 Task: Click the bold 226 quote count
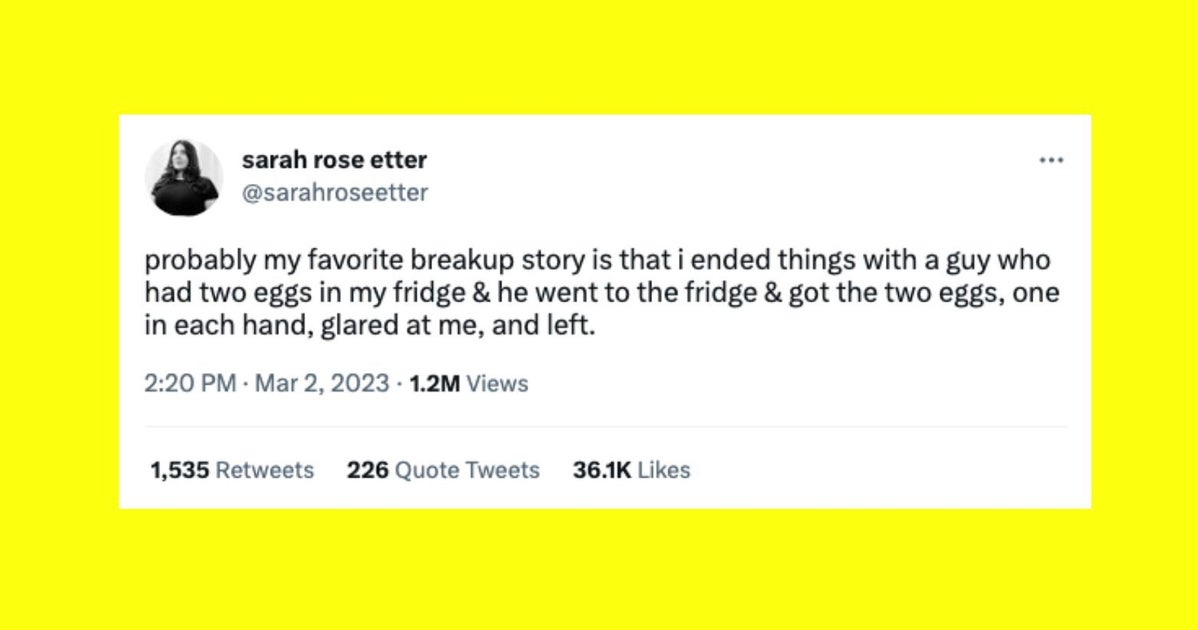point(367,470)
